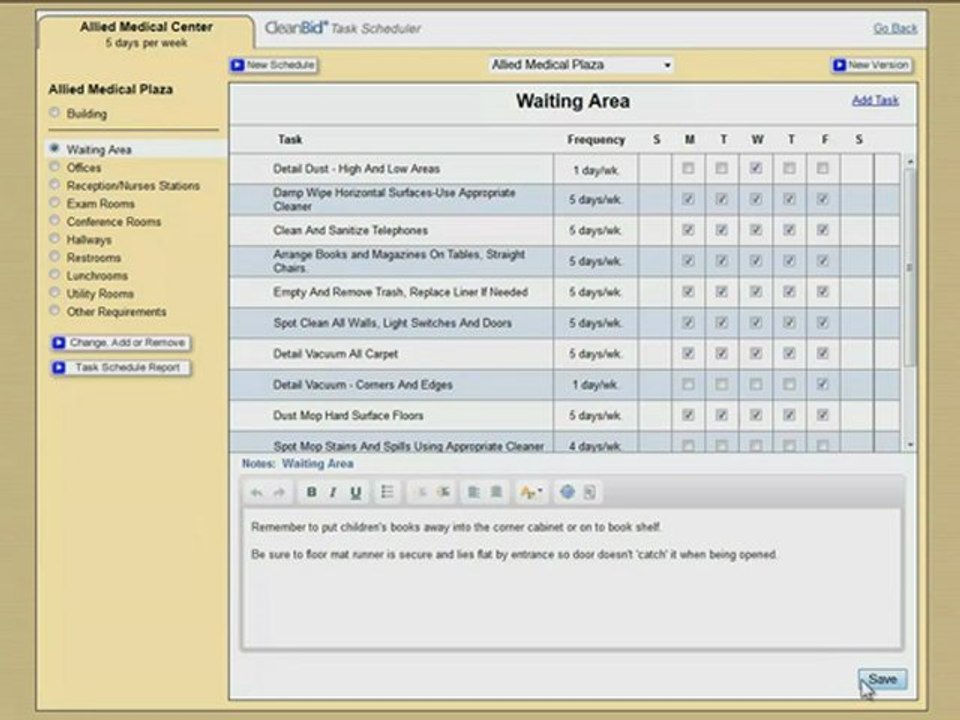Viewport: 960px width, 720px height.
Task: Insert a bulleted list in notes
Action: coord(387,492)
